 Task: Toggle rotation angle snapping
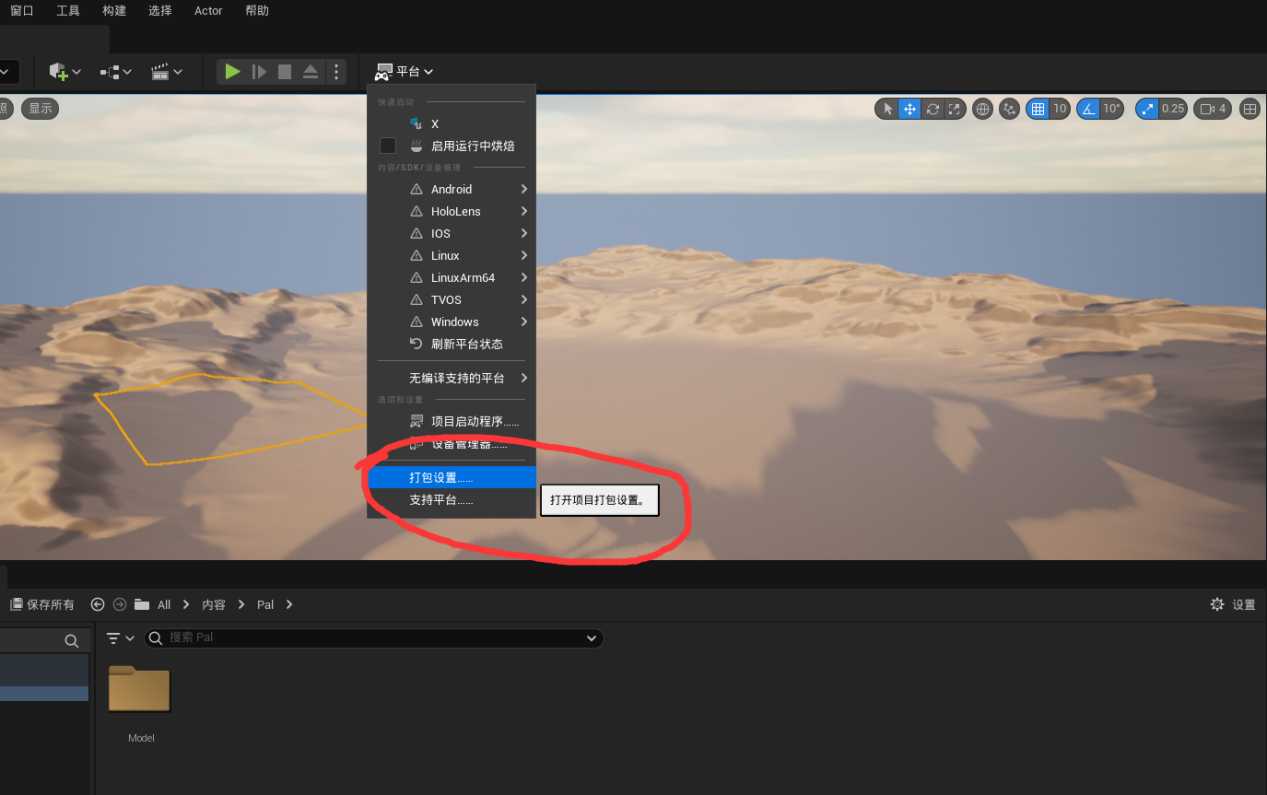(x=1089, y=109)
